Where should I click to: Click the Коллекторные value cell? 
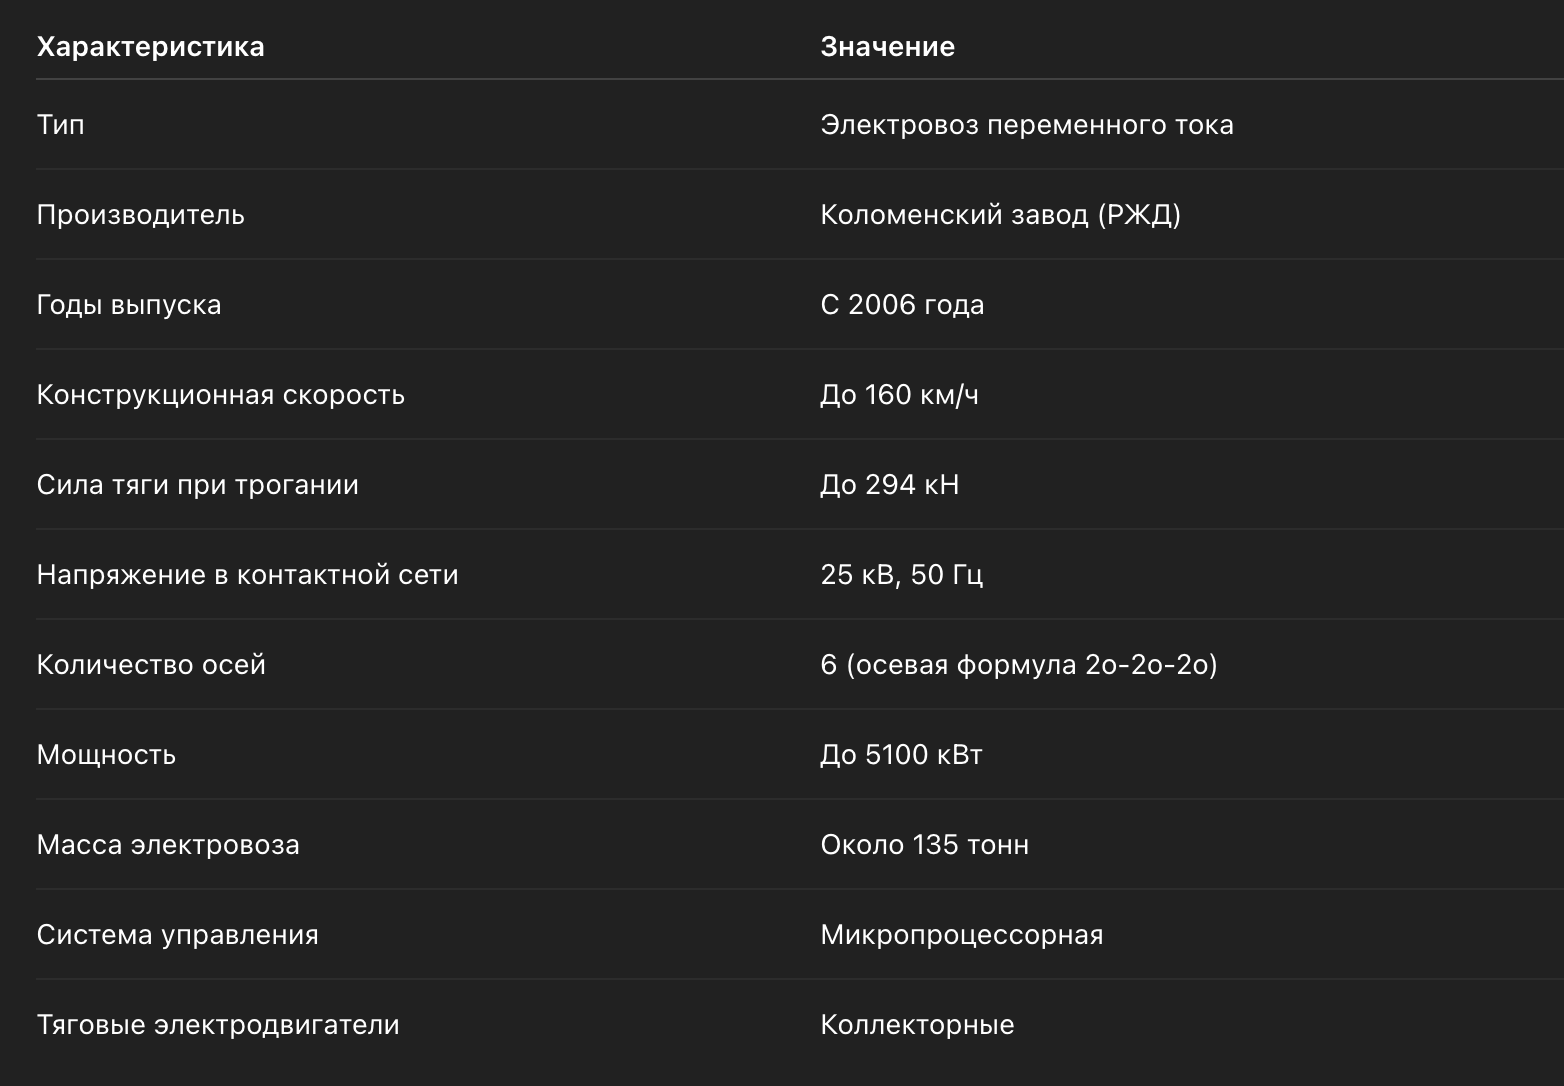917,1025
